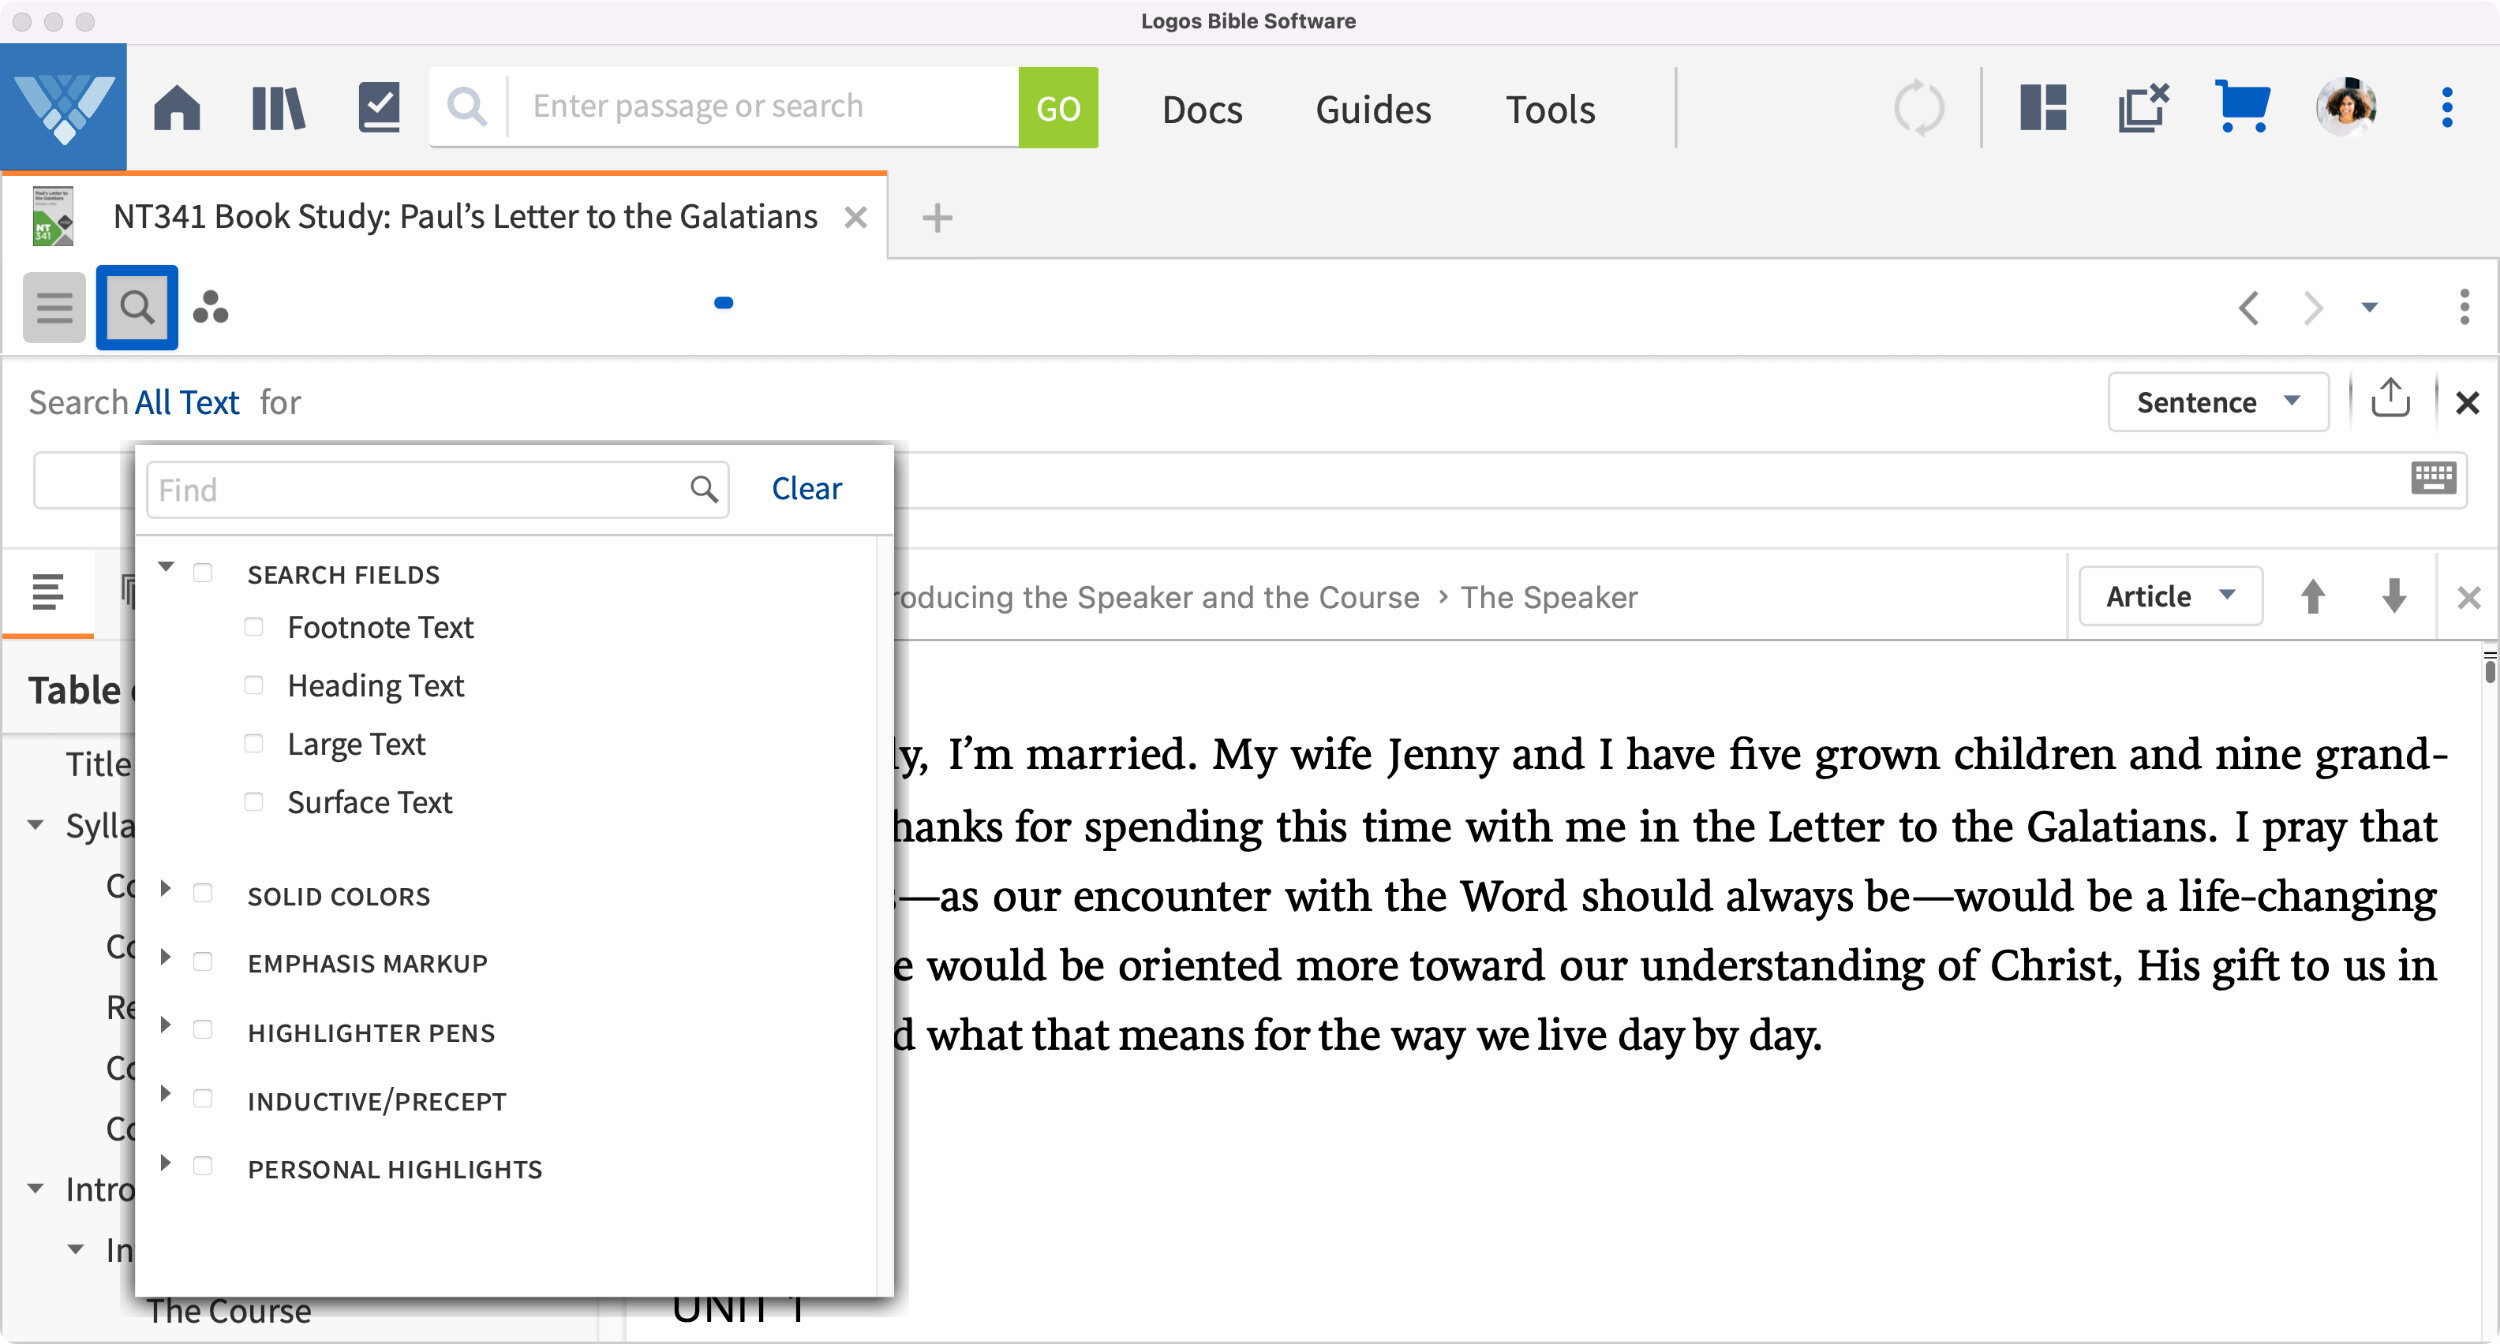Expand the EMPHASIS MARKUP group
Image resolution: width=2500 pixels, height=1344 pixels.
pyautogui.click(x=166, y=957)
